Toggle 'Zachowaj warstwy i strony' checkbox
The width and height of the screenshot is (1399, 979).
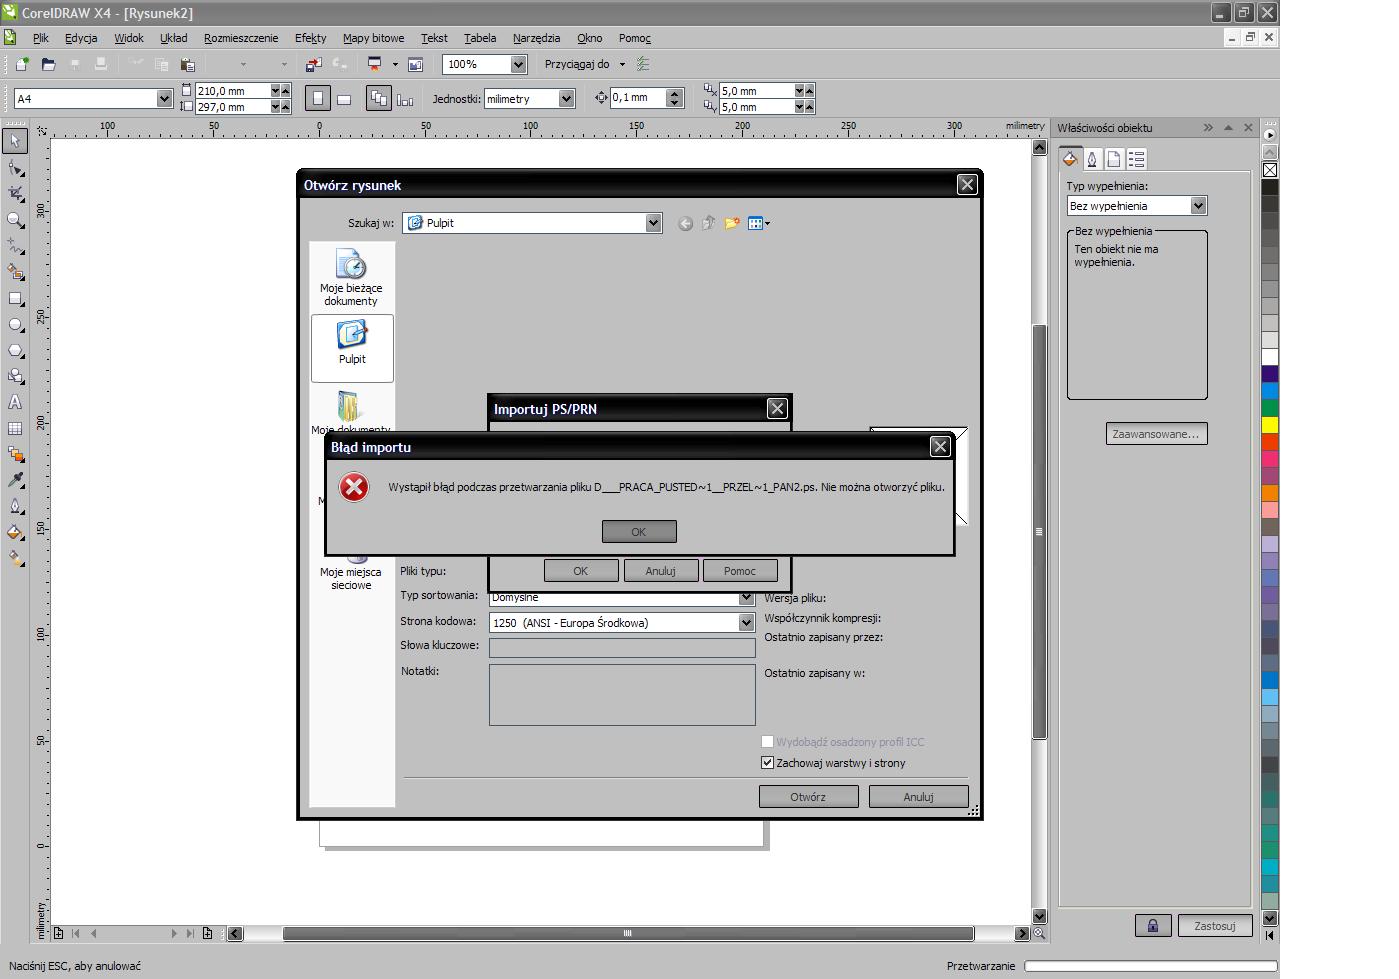point(767,763)
